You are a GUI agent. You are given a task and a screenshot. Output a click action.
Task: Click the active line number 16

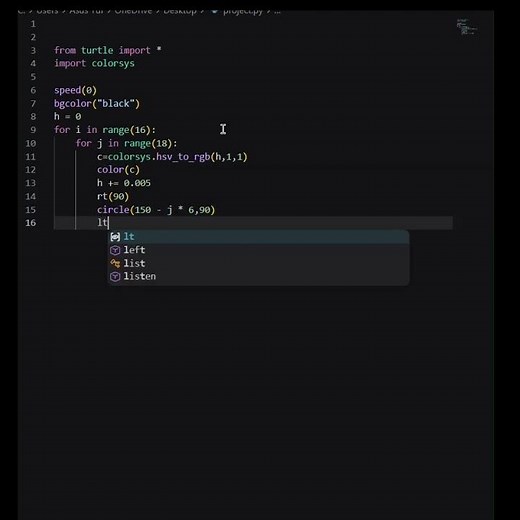[31, 223]
